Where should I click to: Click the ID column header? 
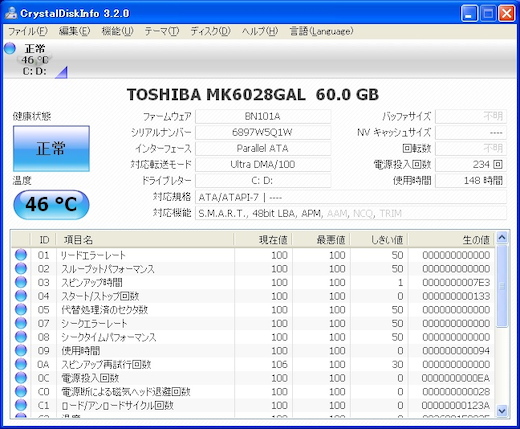tap(44, 240)
